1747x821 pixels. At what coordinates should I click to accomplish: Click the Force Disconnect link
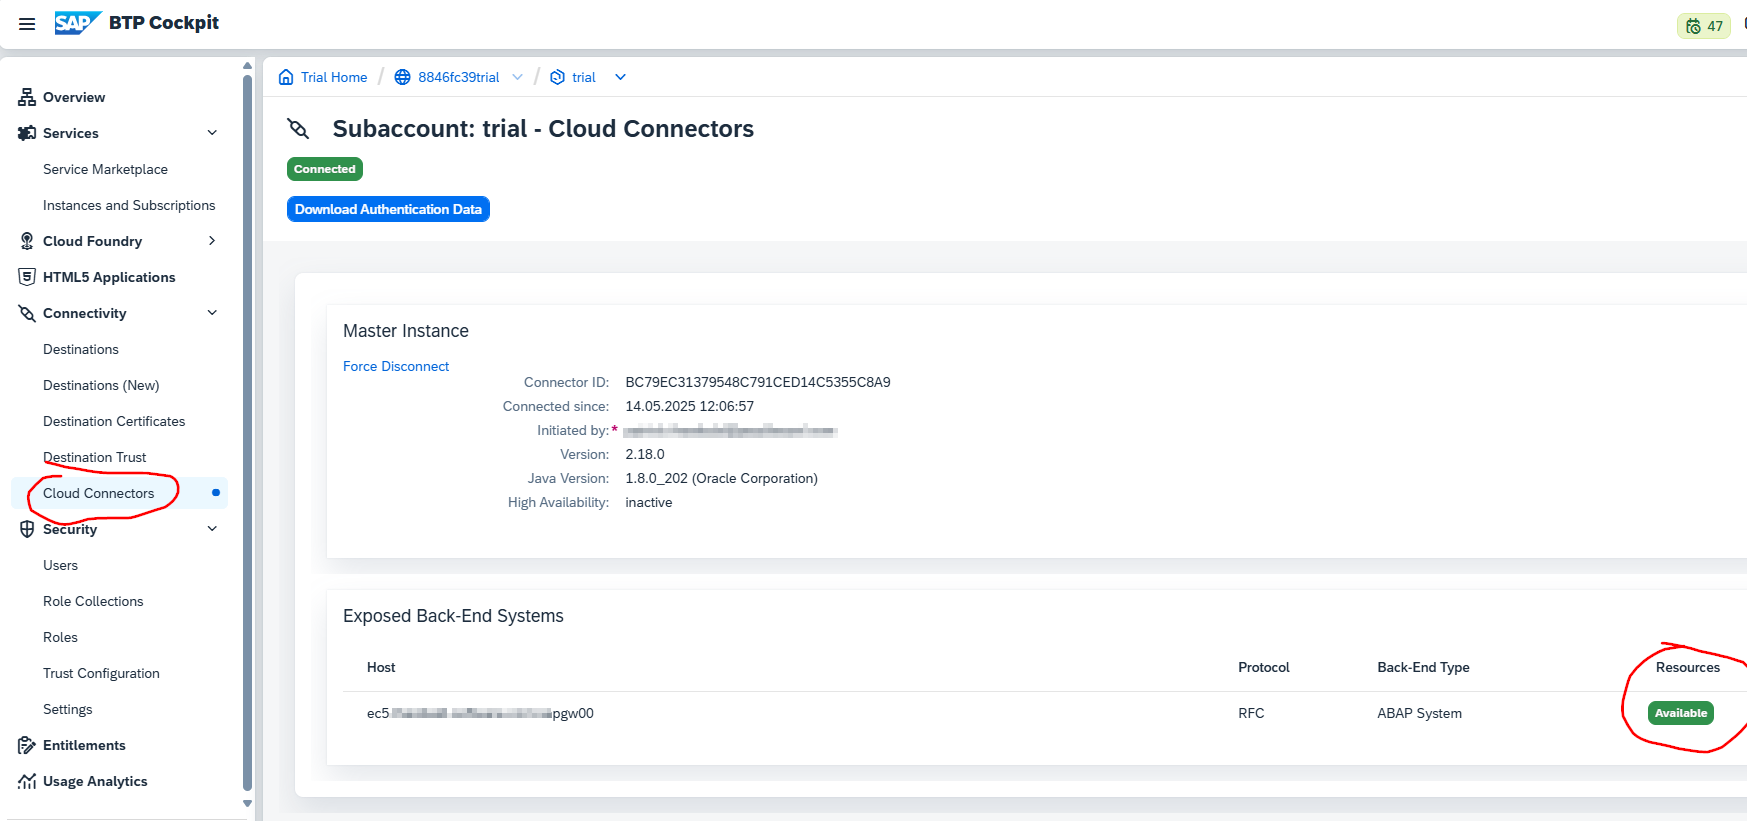pos(396,366)
